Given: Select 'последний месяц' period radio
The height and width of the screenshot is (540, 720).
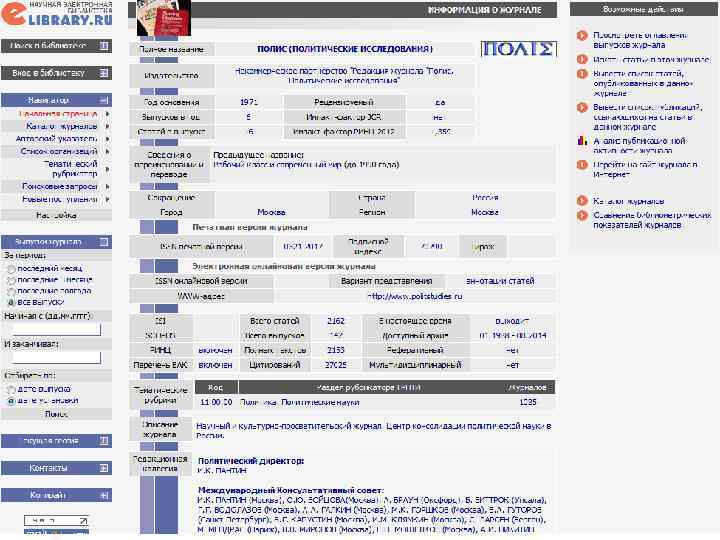Looking at the screenshot, I should coord(11,269).
